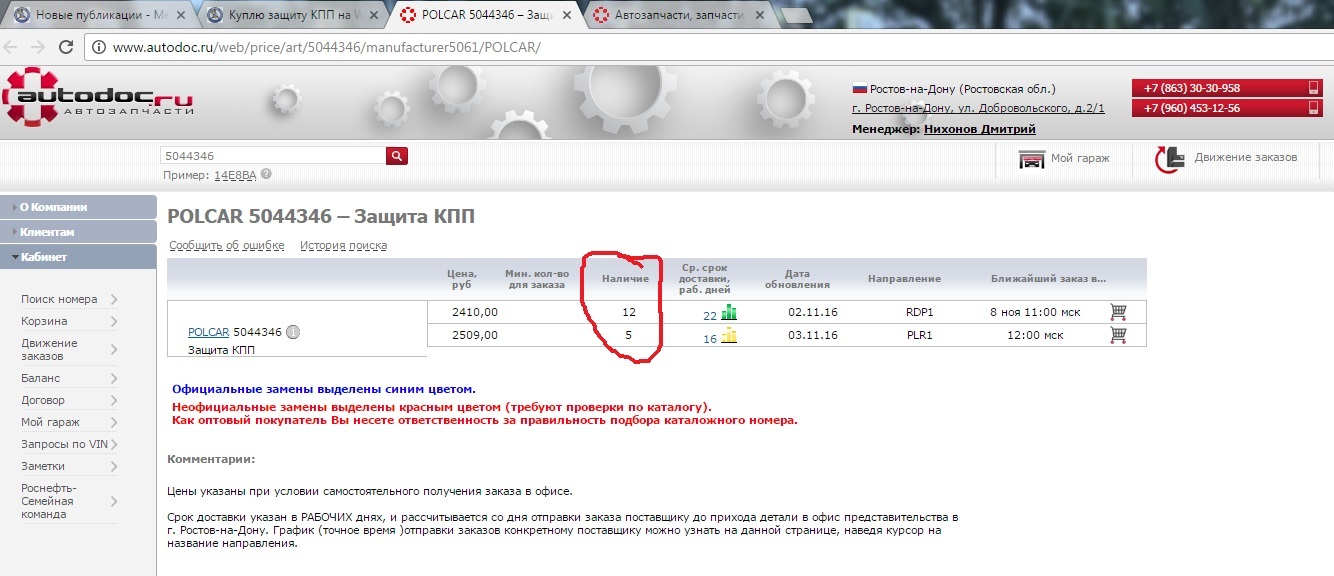Click the example number 14E8BA link

[235, 175]
